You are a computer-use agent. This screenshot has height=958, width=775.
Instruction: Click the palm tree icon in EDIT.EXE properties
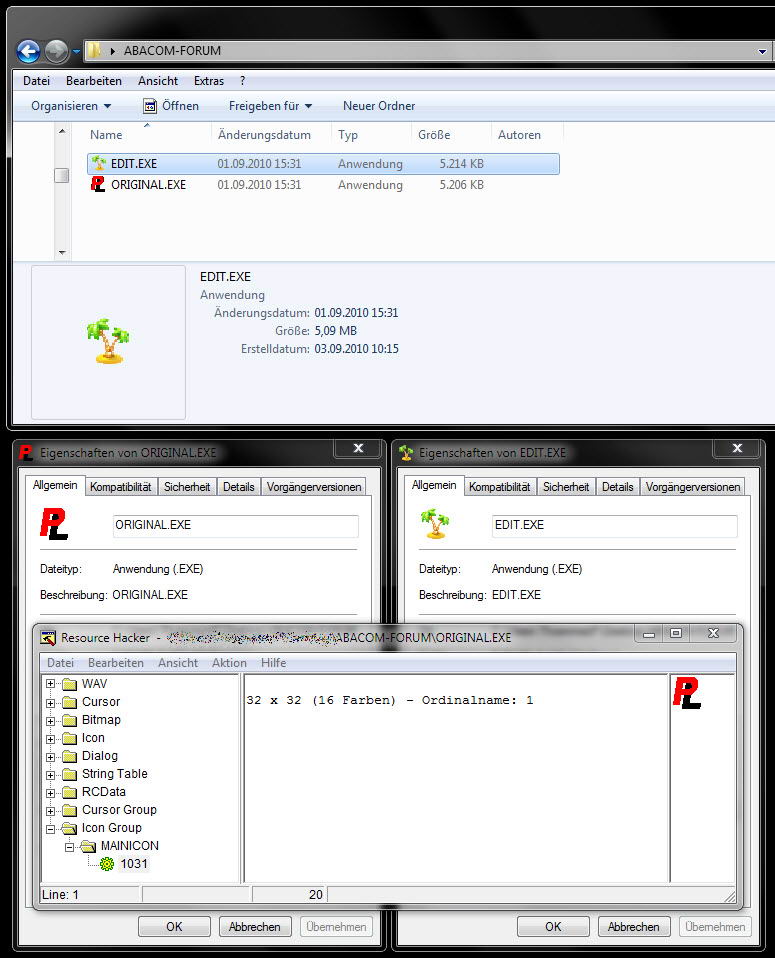(435, 524)
